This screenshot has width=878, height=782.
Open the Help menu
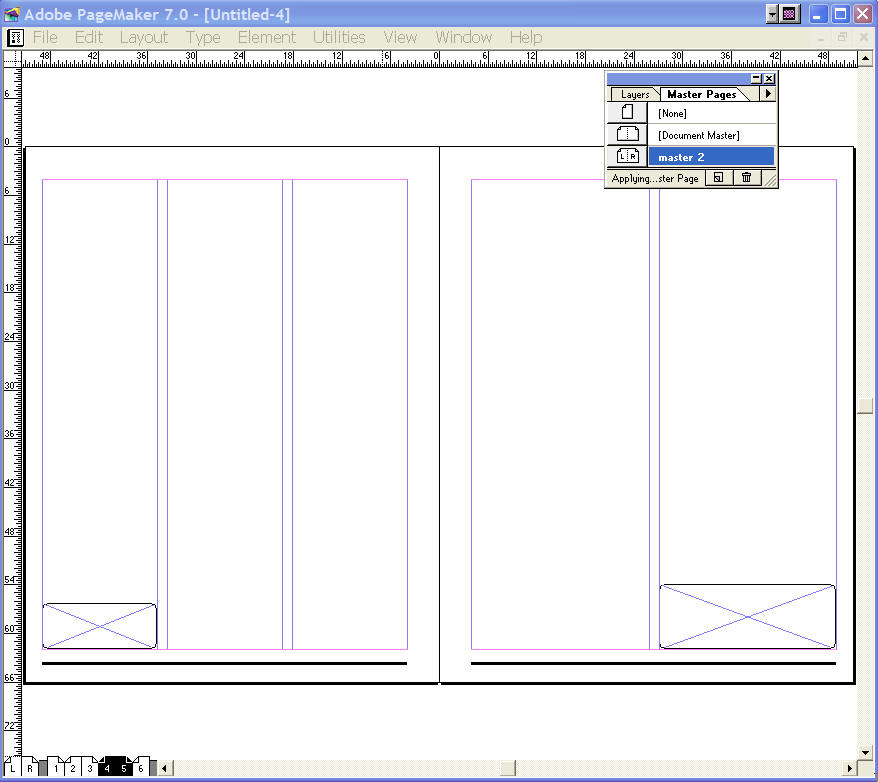(525, 38)
